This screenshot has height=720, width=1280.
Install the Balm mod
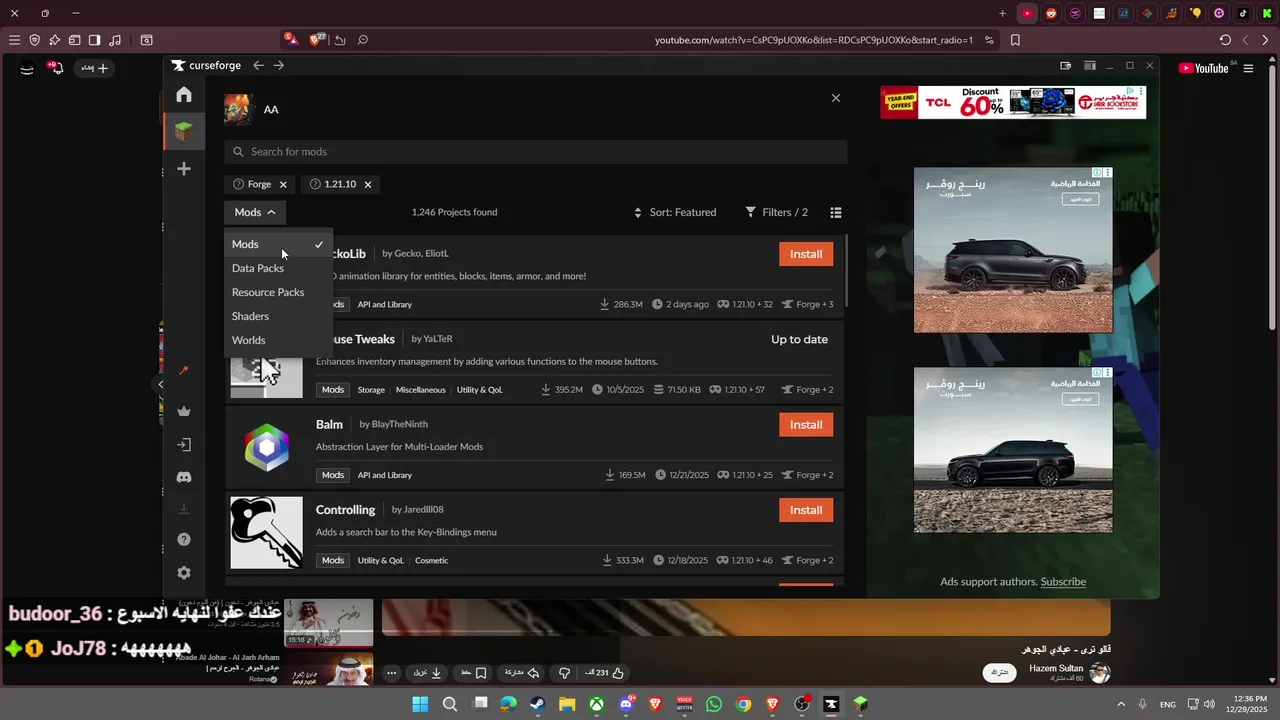[x=806, y=425]
